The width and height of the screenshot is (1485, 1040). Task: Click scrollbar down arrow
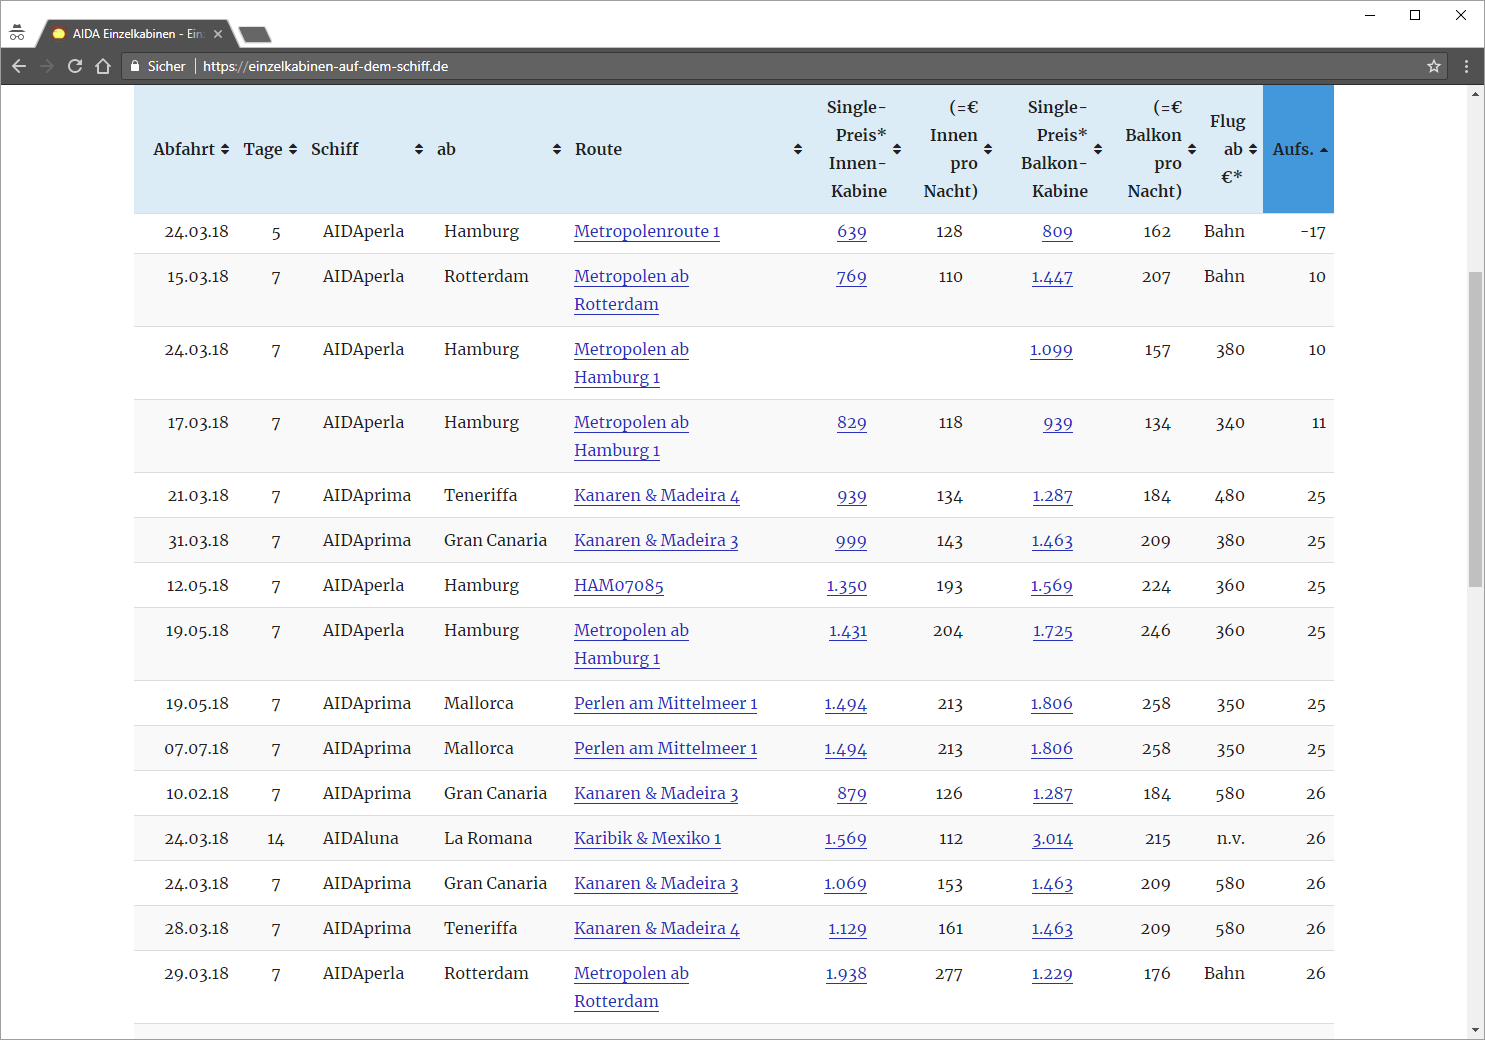(x=1475, y=1030)
